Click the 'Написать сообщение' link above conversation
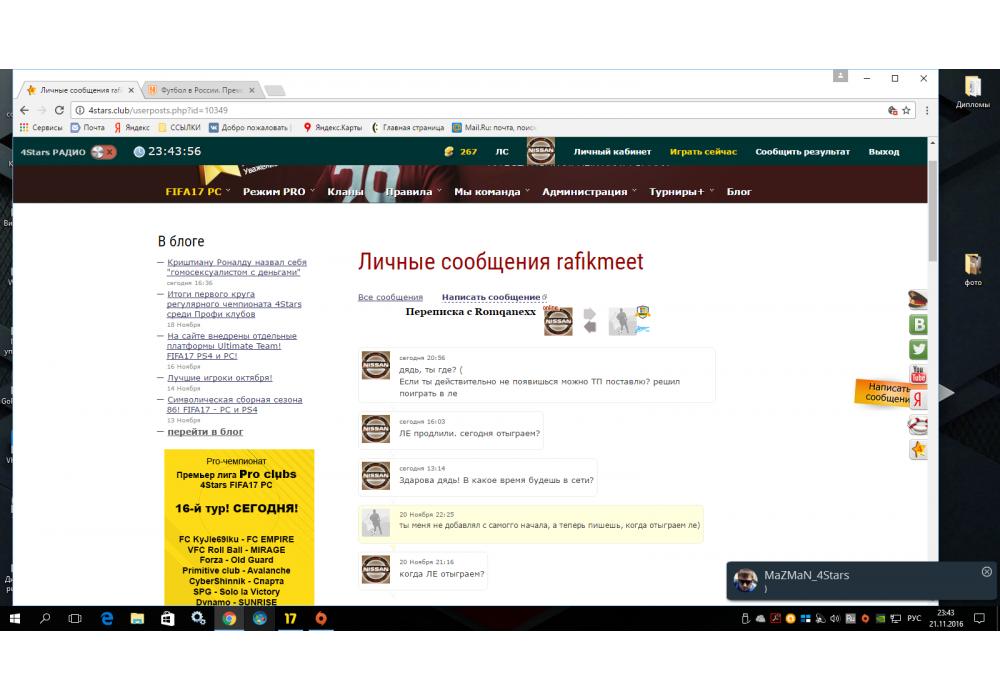This screenshot has height=700, width=1000. (493, 297)
